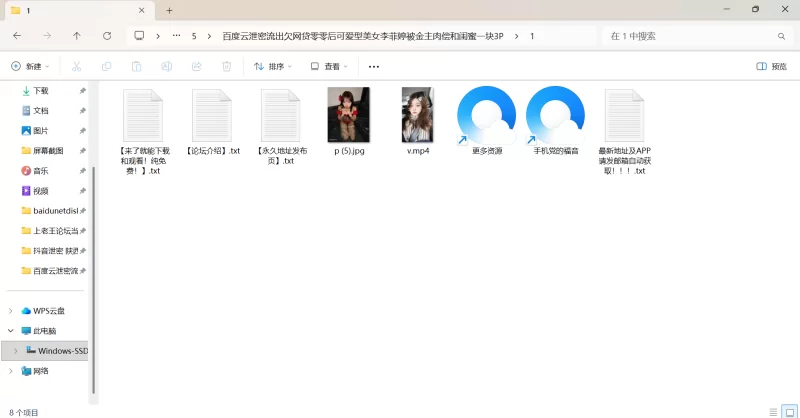Click the Paste icon in the toolbar
This screenshot has width=800, height=418.
(136, 67)
